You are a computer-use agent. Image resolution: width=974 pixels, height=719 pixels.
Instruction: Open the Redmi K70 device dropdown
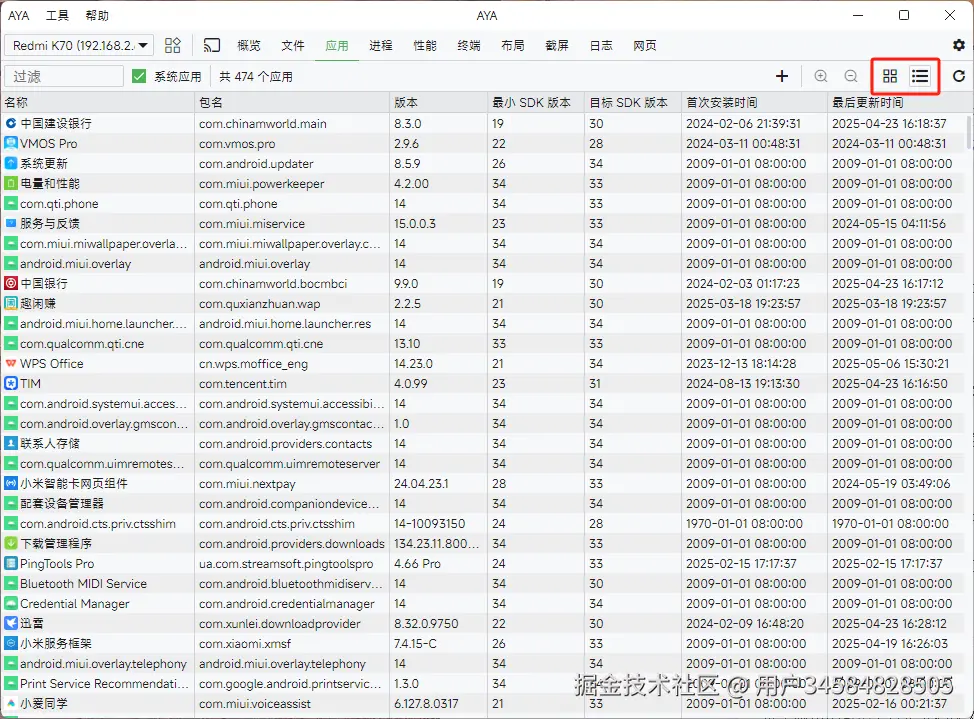(x=80, y=45)
